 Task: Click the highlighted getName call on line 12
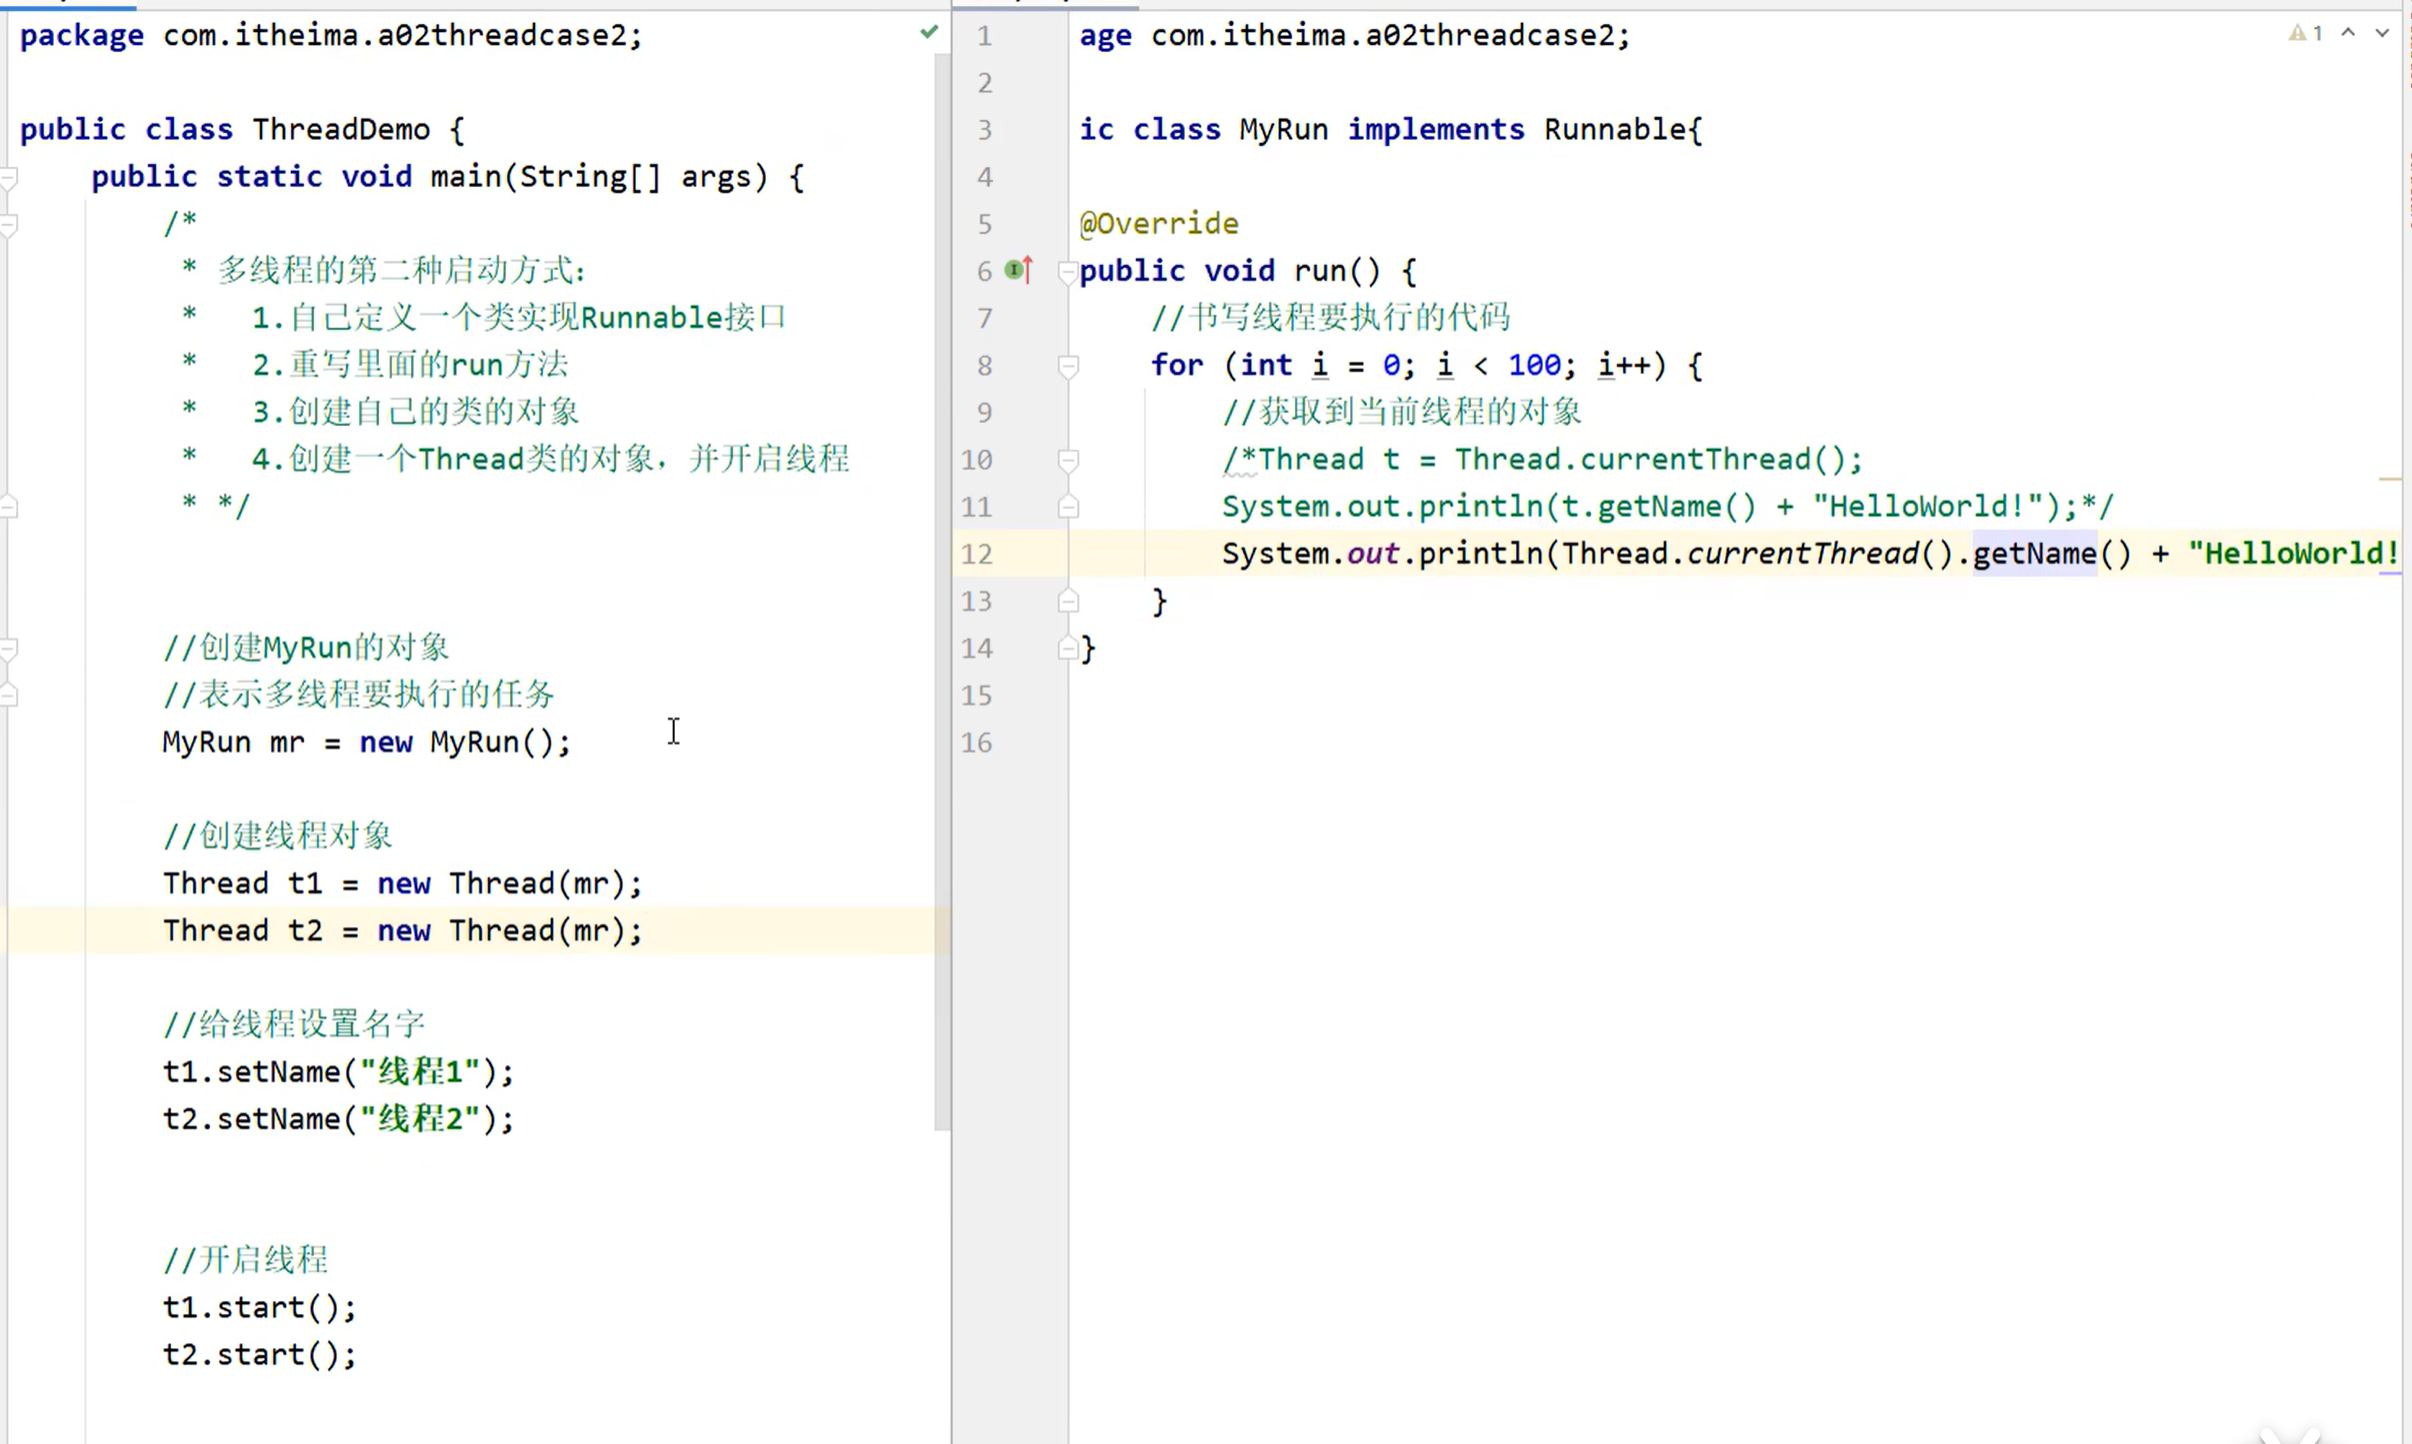(2033, 554)
